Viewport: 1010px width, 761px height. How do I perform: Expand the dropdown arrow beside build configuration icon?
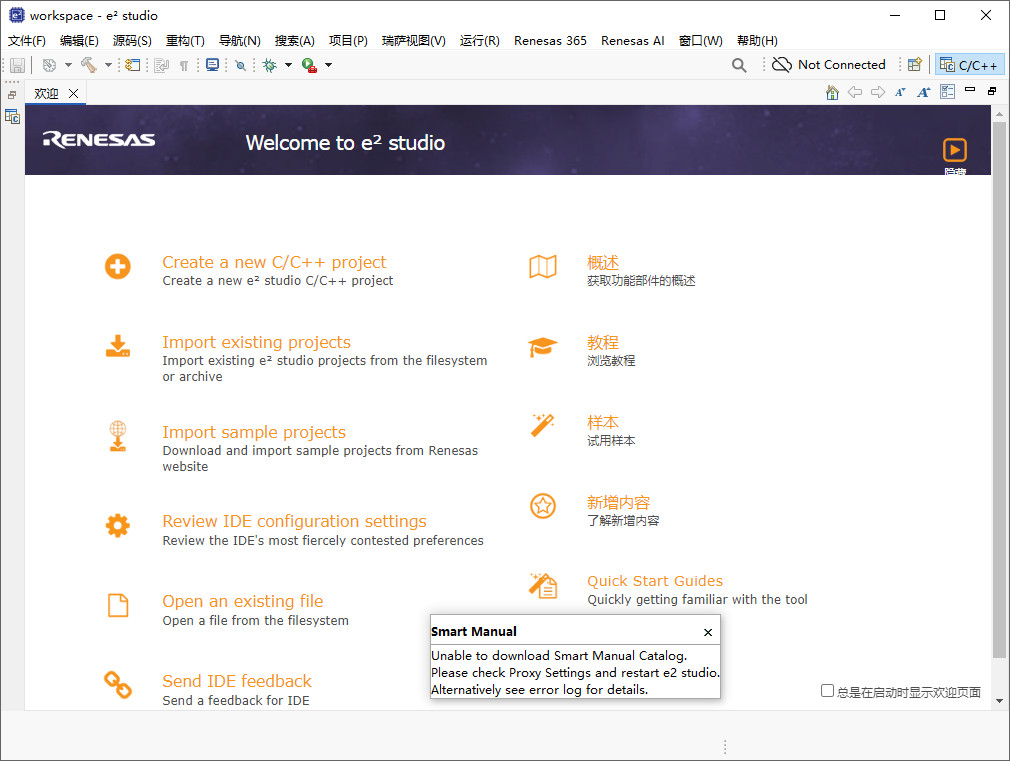(68, 64)
